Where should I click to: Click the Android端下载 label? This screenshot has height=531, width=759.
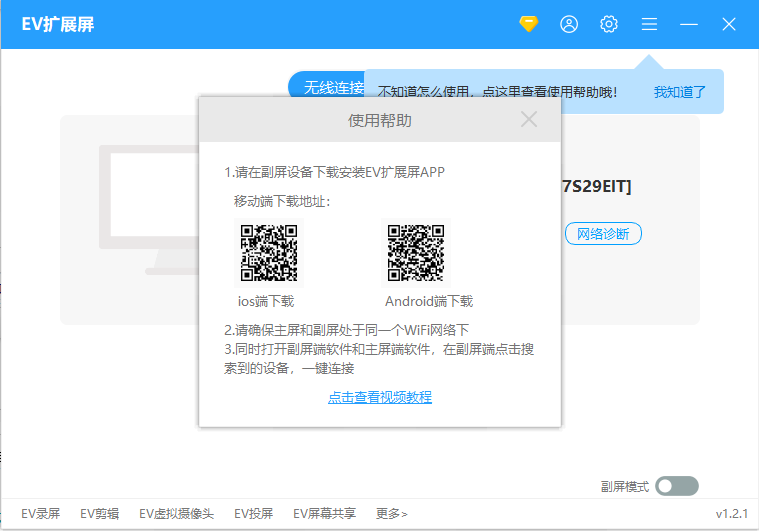point(429,301)
